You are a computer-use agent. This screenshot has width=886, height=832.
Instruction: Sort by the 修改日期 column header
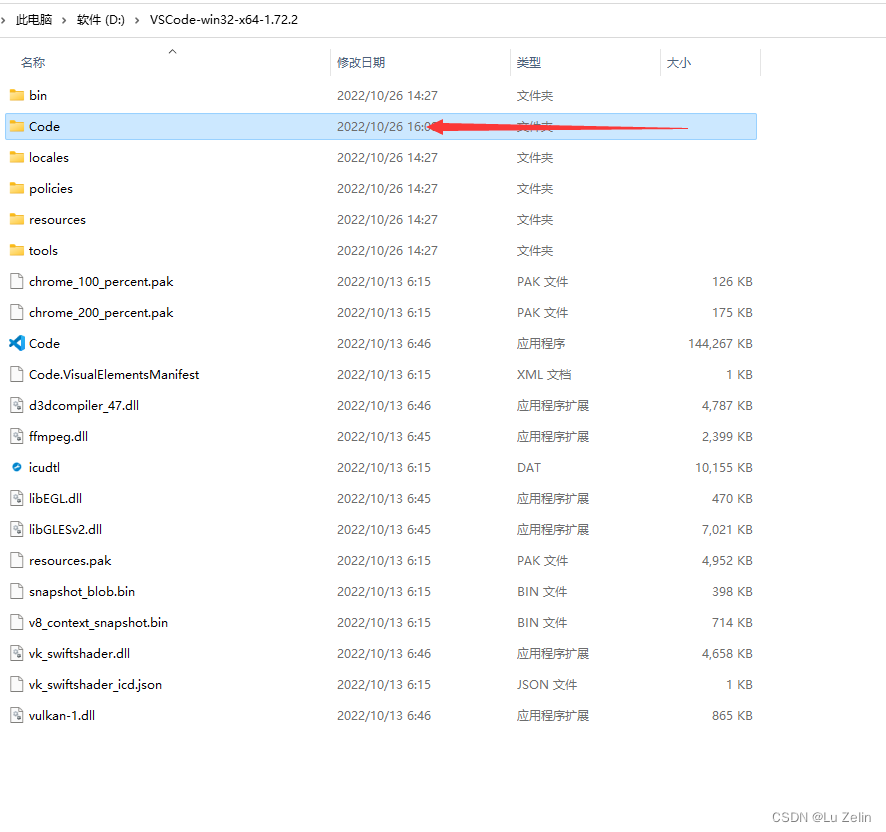click(361, 63)
